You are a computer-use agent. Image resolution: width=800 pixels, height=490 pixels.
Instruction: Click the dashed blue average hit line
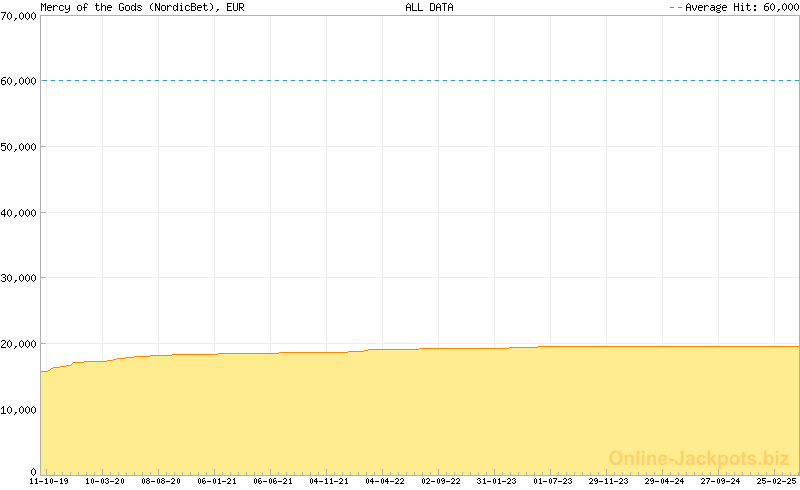pyautogui.click(x=400, y=81)
